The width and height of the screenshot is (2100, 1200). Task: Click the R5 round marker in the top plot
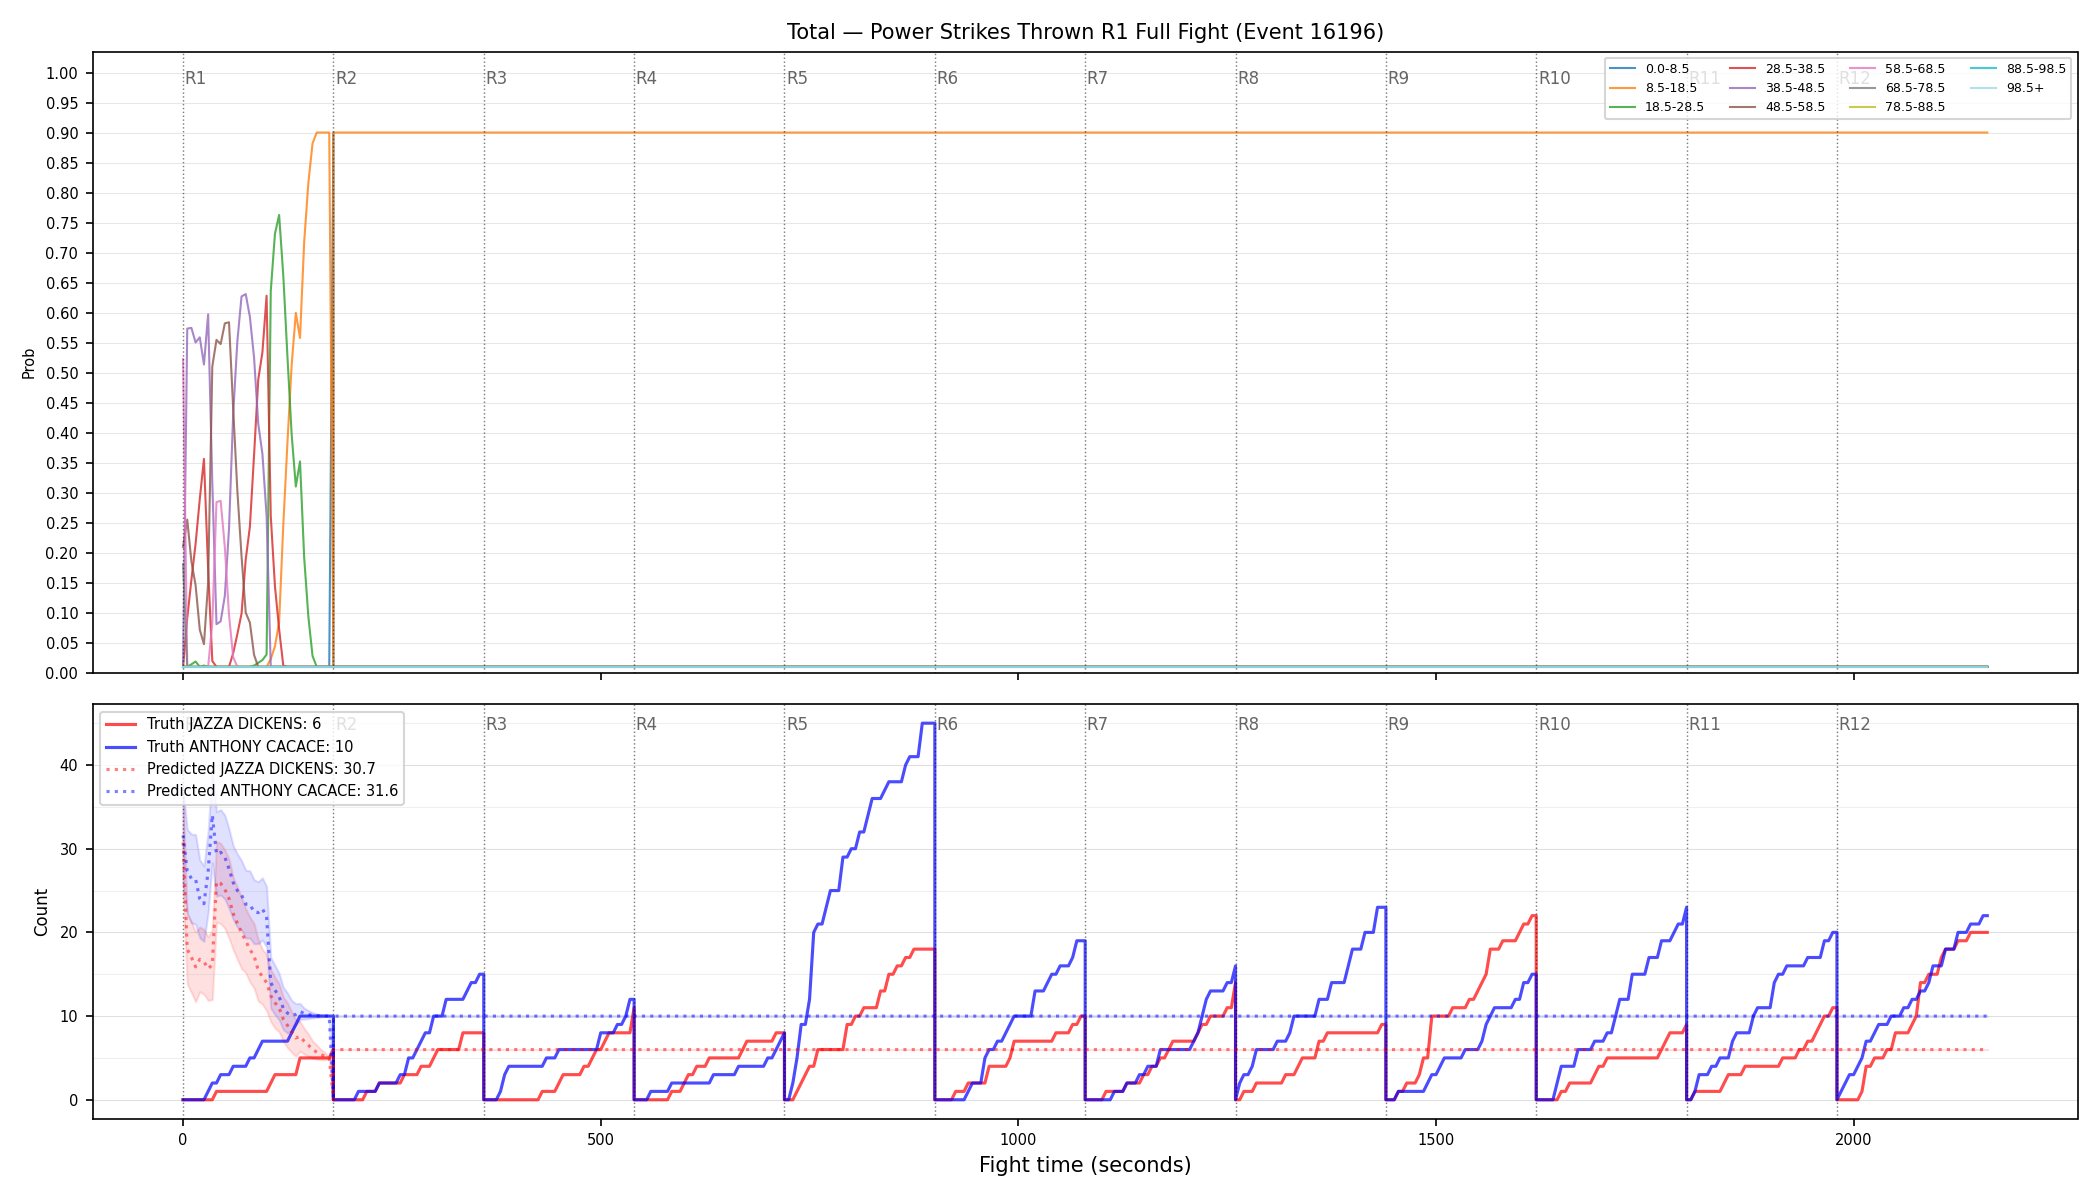point(797,78)
